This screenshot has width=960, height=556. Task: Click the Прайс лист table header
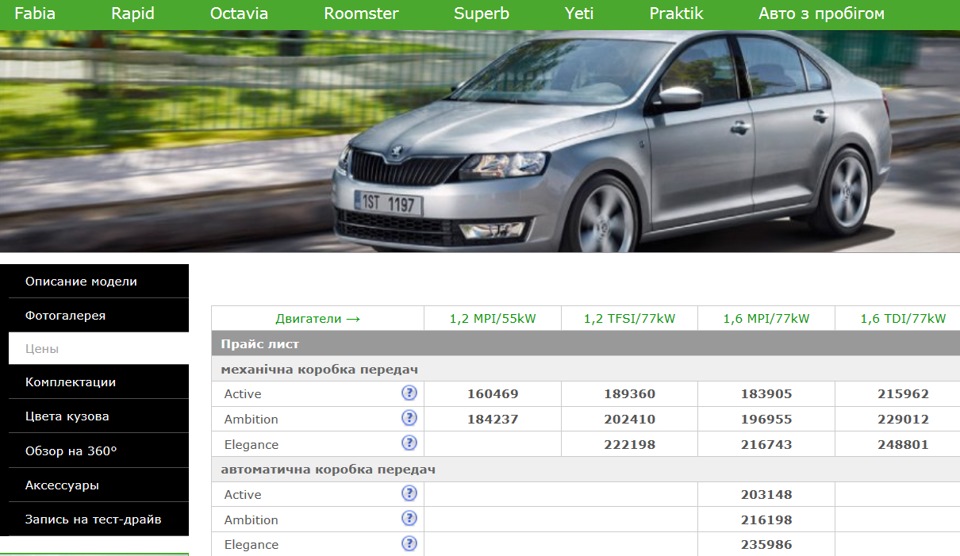pos(586,344)
